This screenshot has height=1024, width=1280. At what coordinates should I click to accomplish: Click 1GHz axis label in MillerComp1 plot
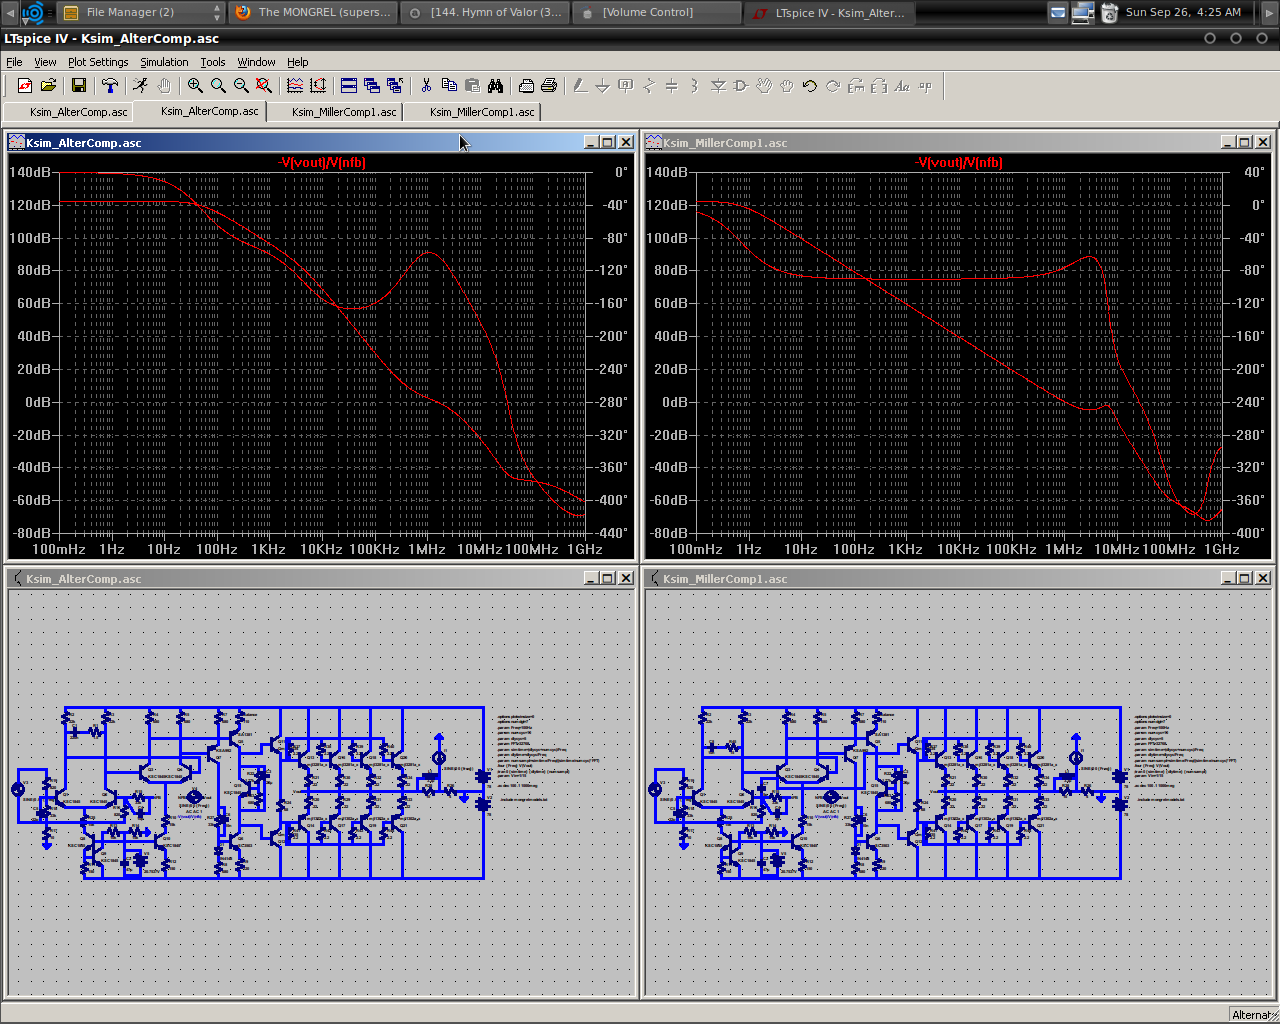tap(1222, 549)
